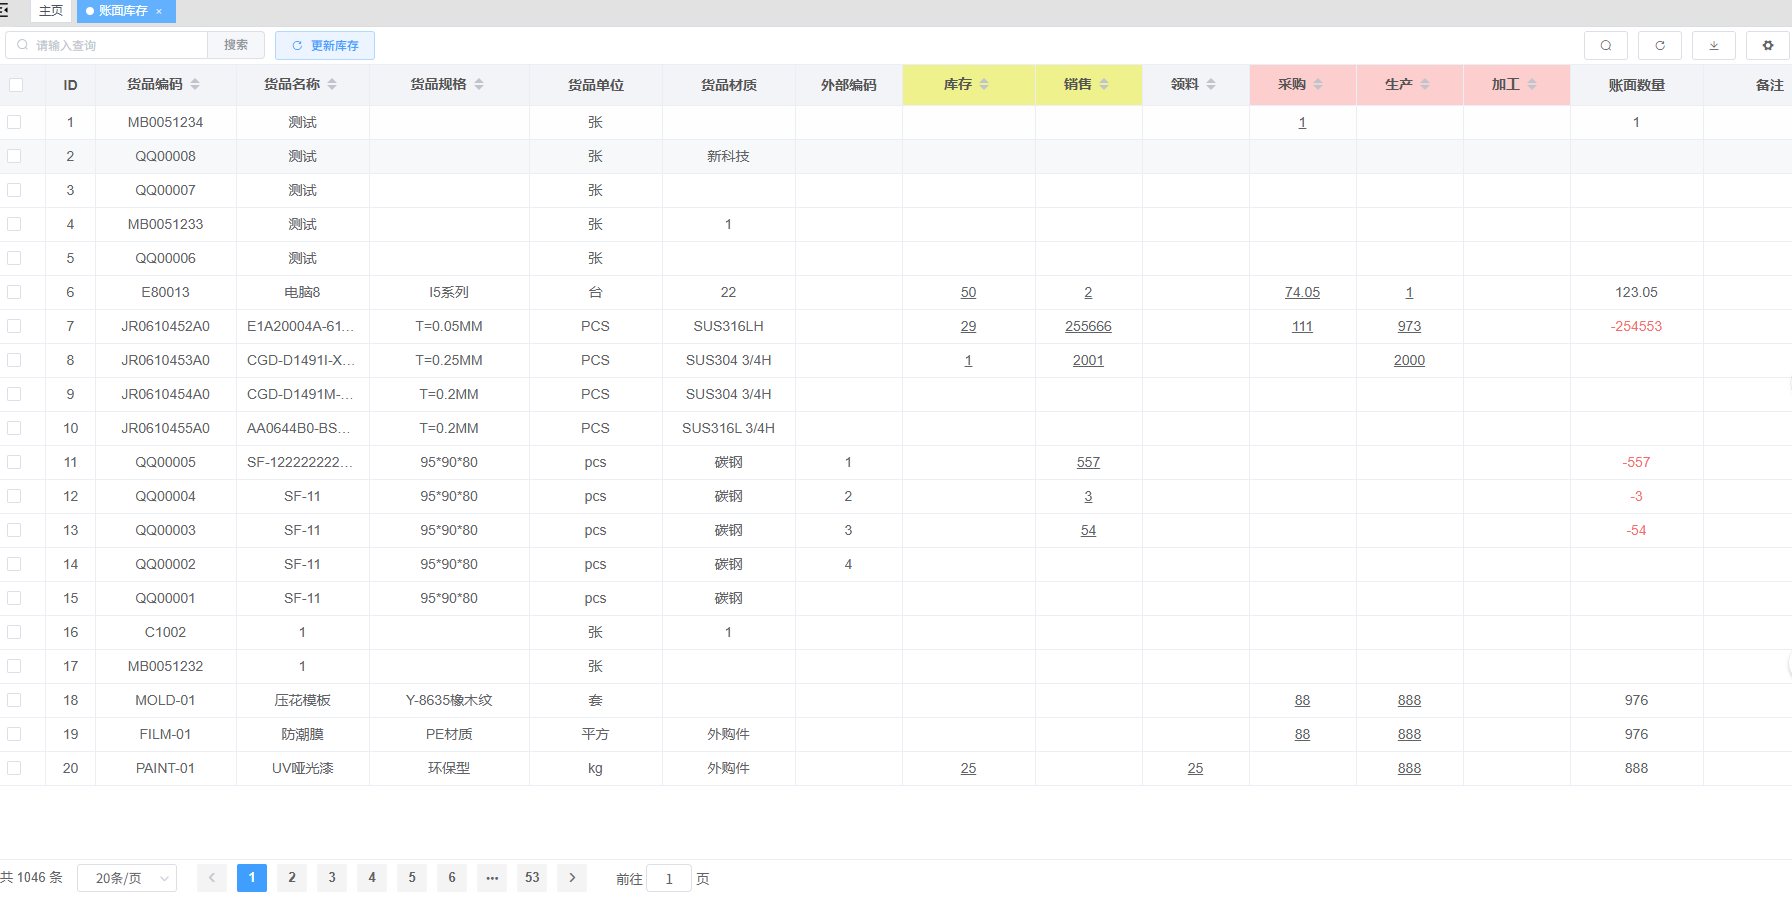Click the 搜索 button
This screenshot has width=1792, height=899.
(236, 45)
